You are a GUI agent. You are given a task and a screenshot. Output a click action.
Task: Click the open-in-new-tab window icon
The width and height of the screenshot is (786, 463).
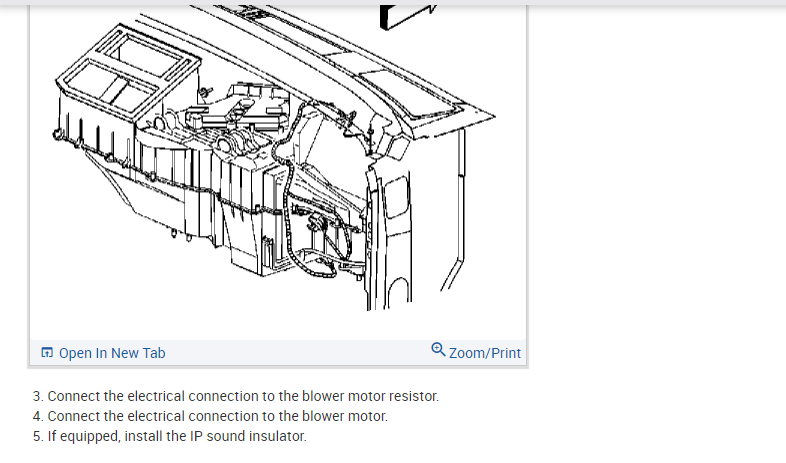tap(47, 353)
